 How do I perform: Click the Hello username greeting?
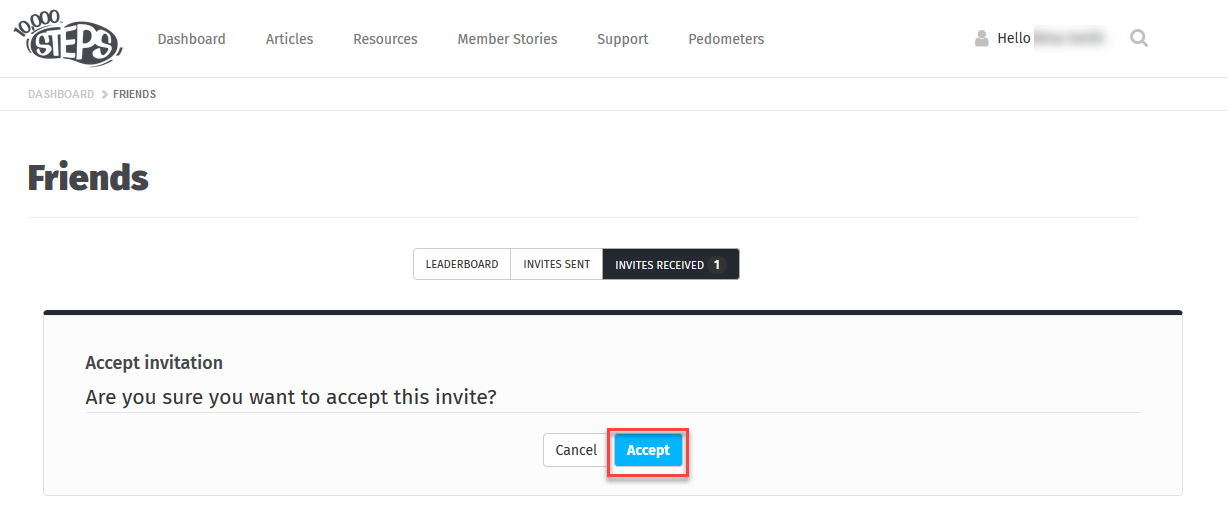(x=1051, y=39)
